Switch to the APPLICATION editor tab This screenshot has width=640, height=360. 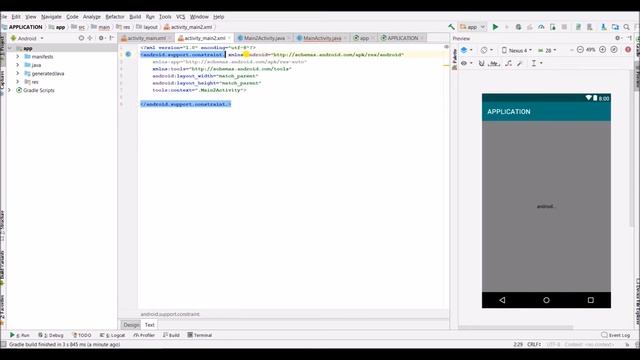[402, 38]
